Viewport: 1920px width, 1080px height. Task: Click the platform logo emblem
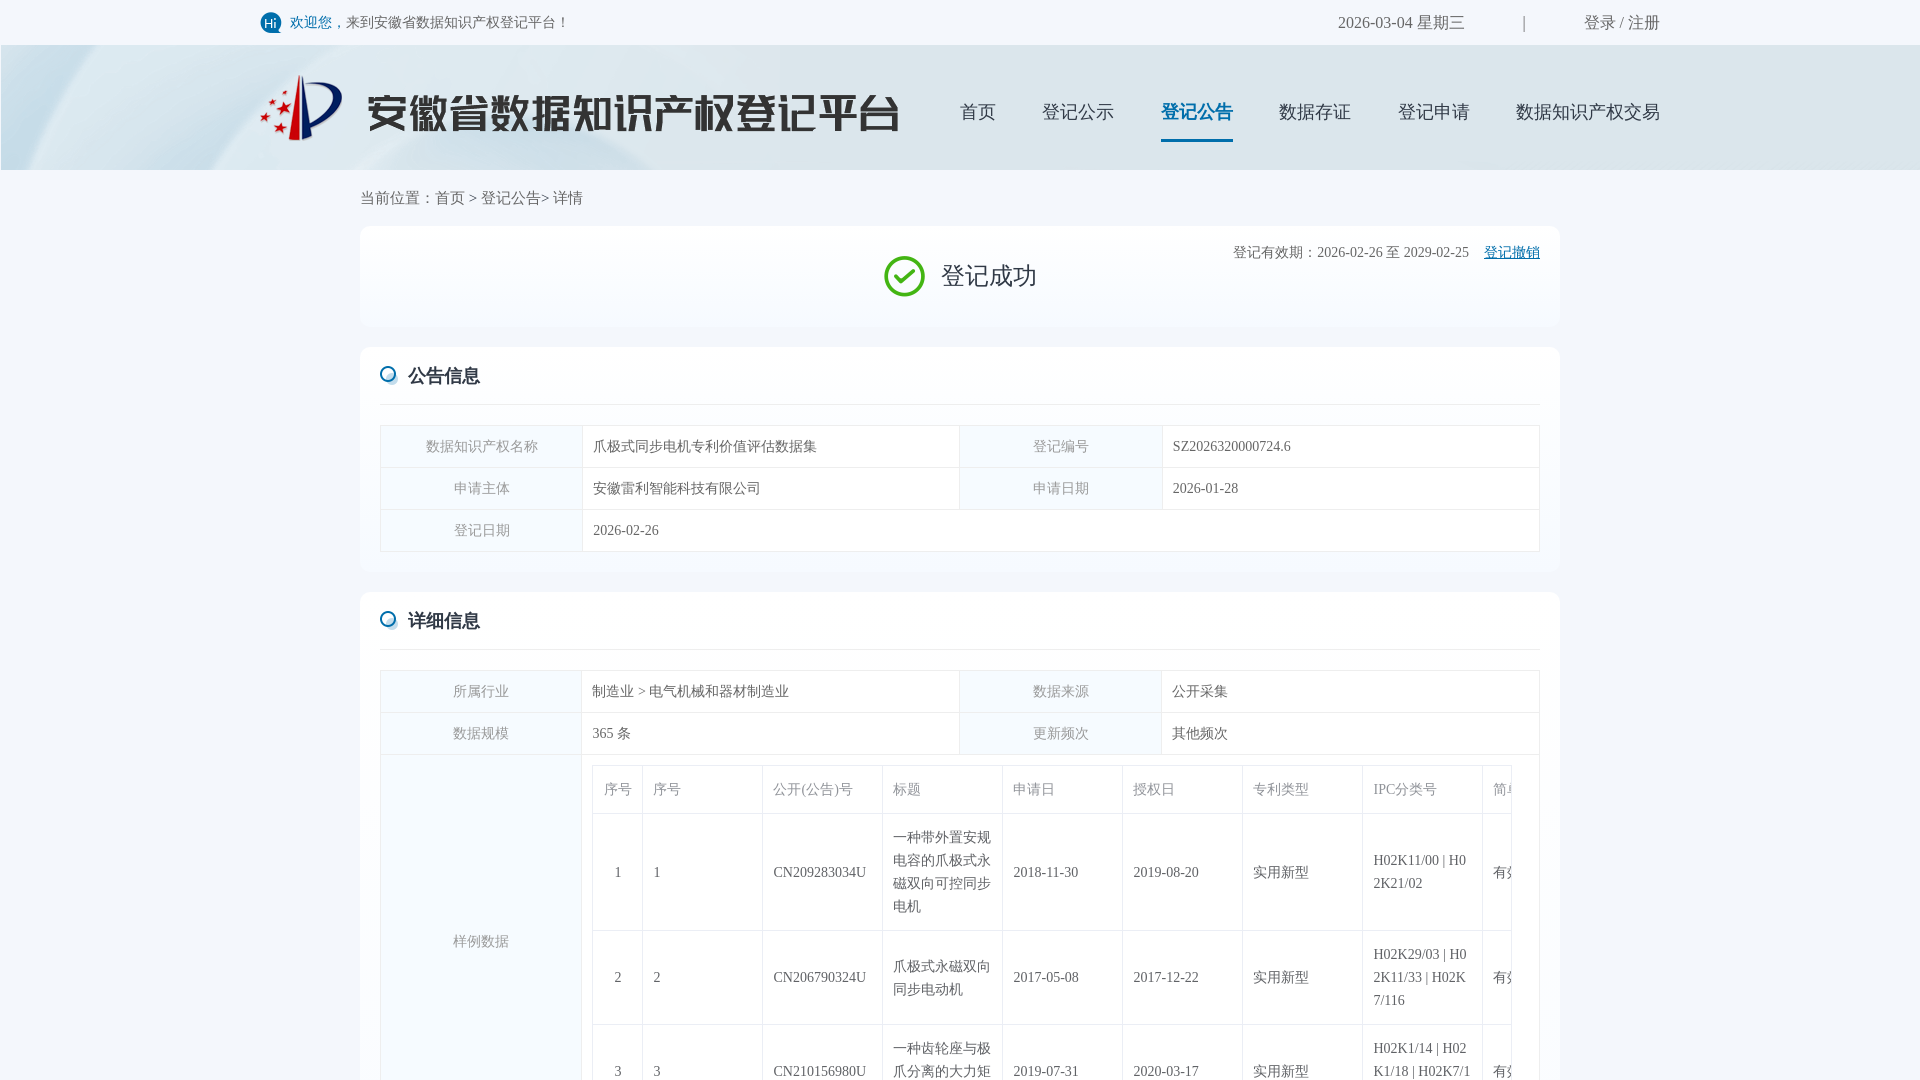tap(301, 108)
